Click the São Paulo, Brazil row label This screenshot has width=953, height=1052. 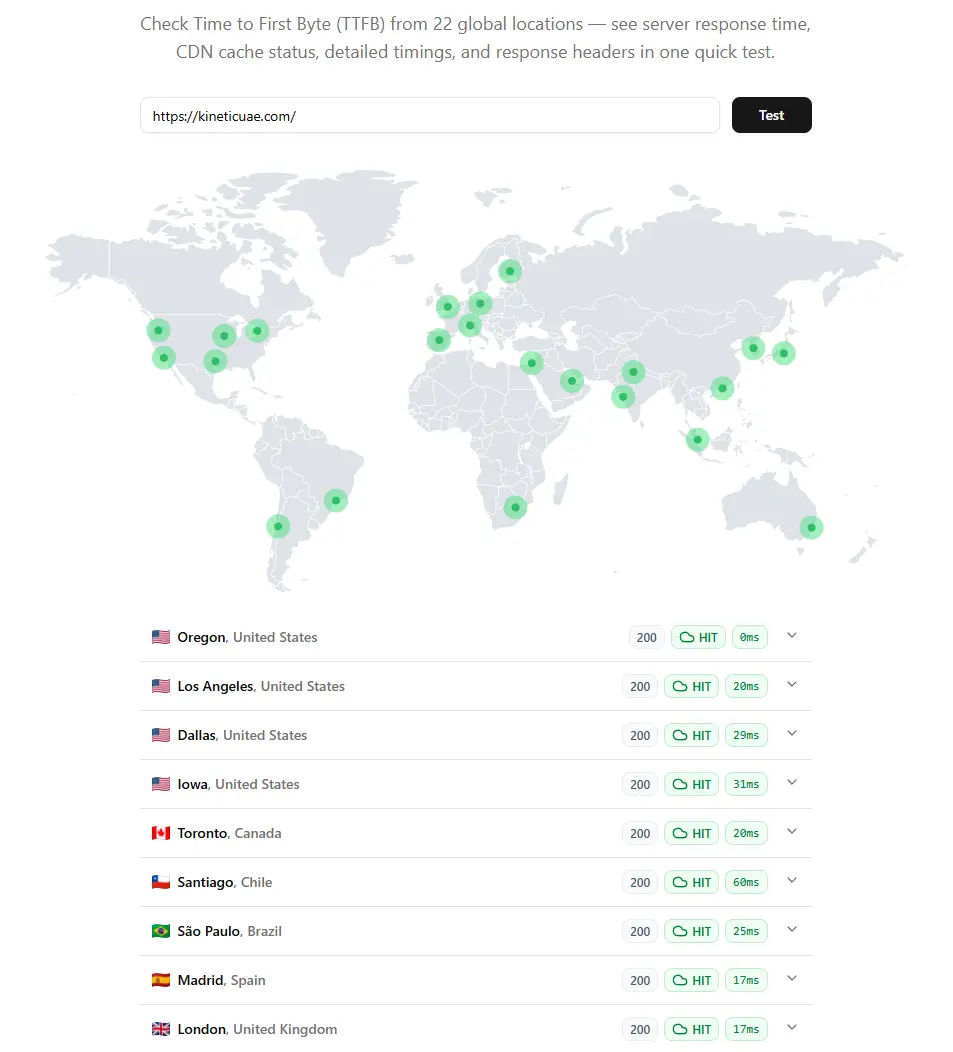point(229,931)
